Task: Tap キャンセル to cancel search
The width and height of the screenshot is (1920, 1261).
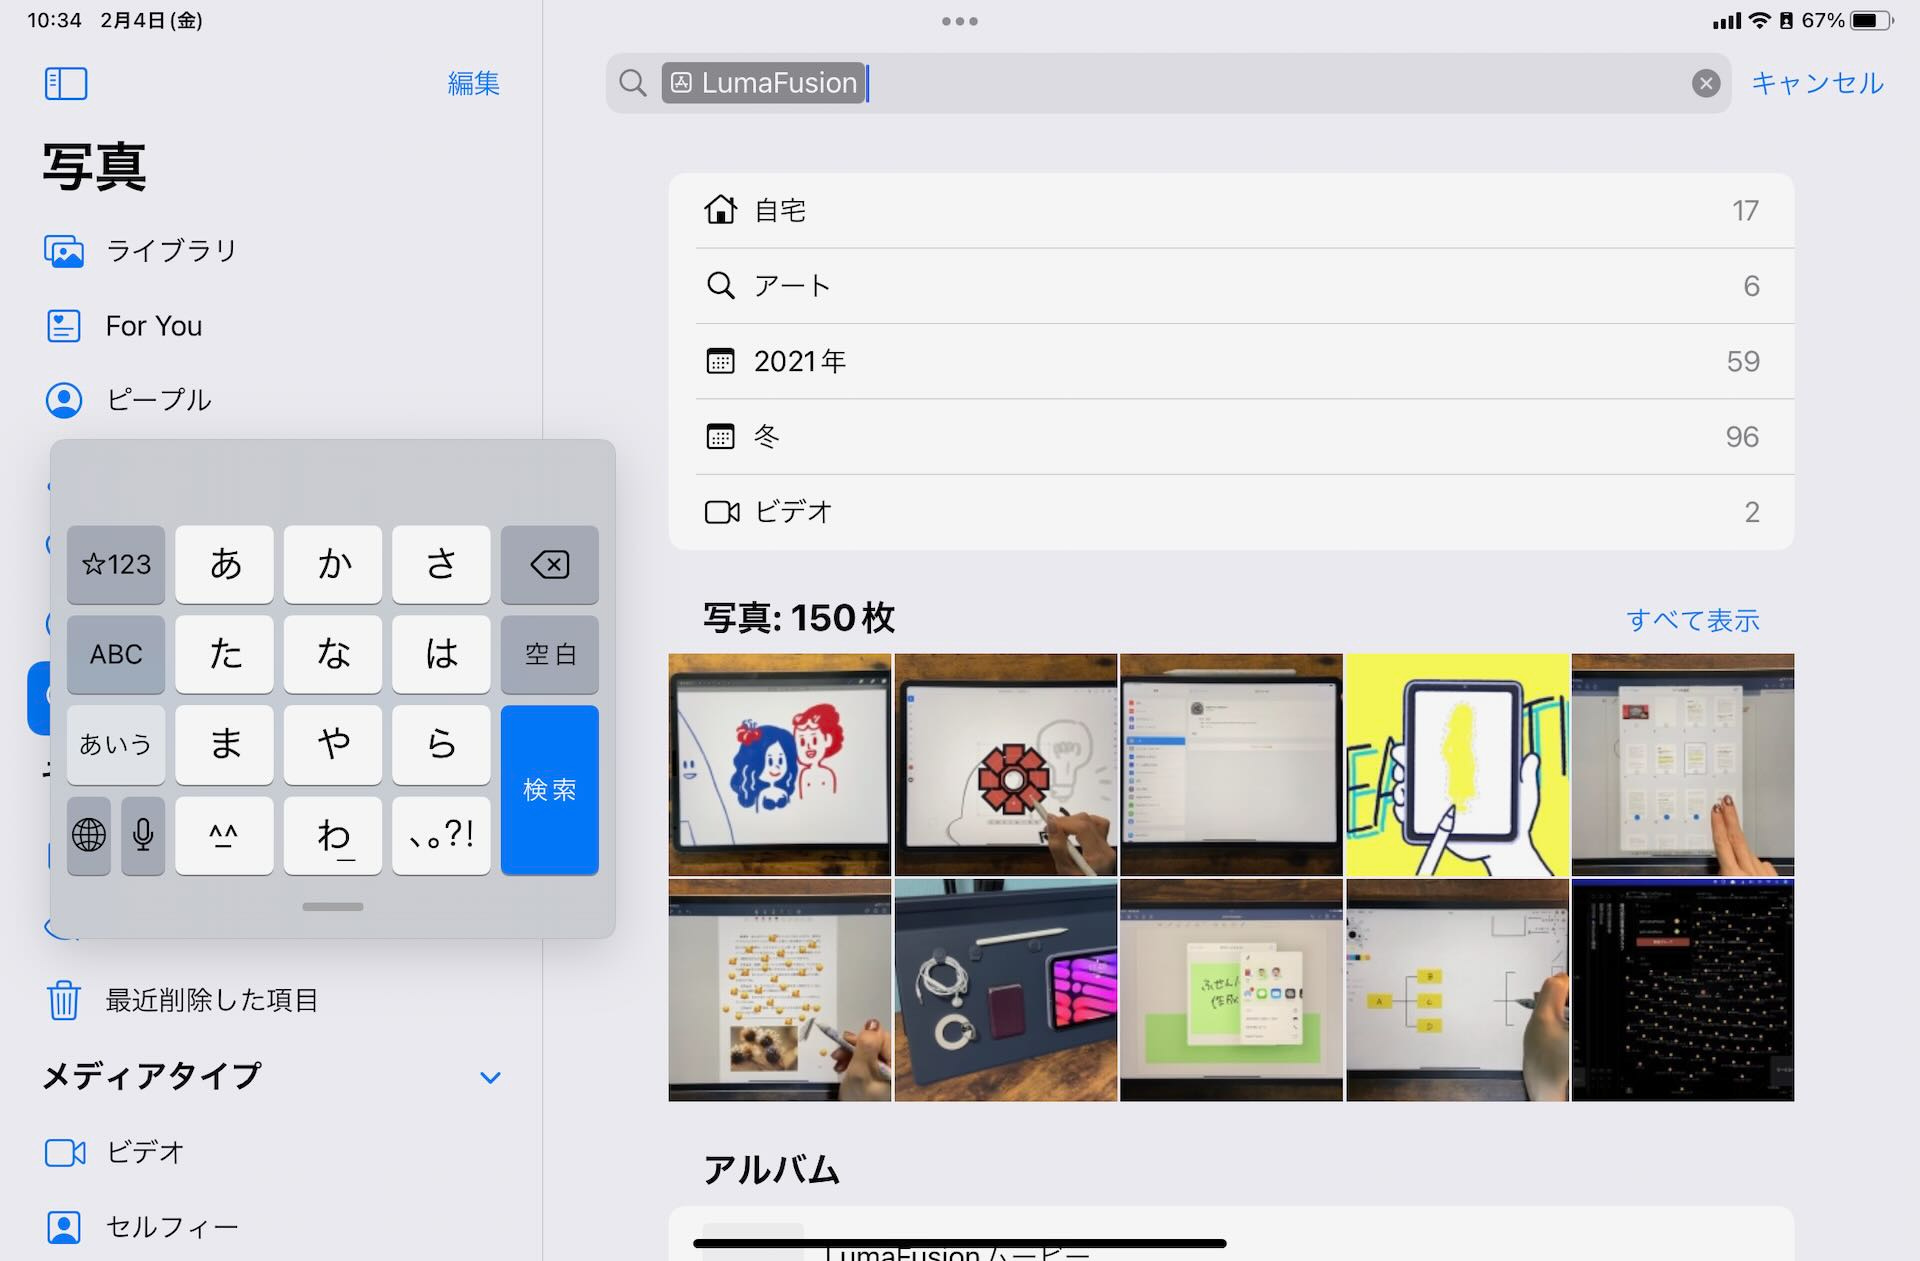Action: coord(1817,83)
